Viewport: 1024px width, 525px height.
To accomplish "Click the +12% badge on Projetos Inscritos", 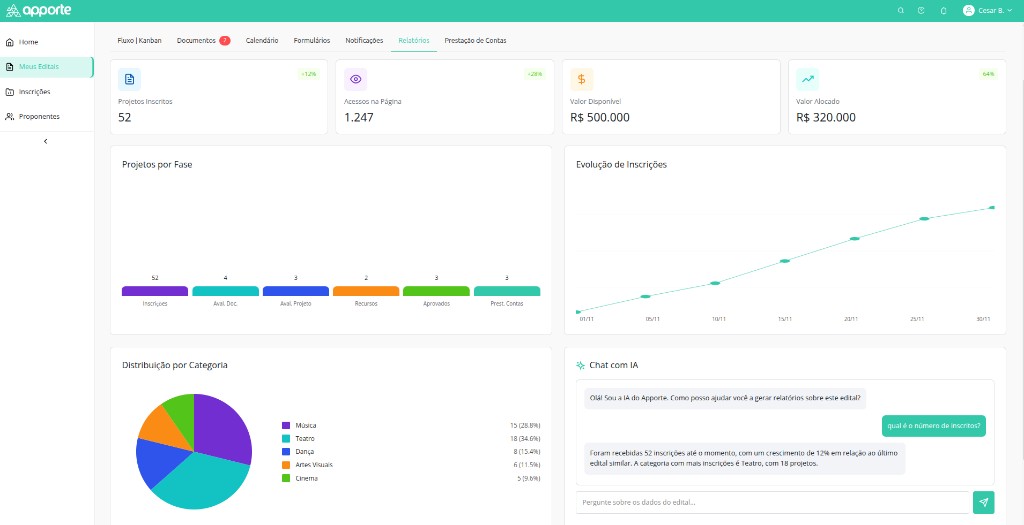I will click(308, 74).
